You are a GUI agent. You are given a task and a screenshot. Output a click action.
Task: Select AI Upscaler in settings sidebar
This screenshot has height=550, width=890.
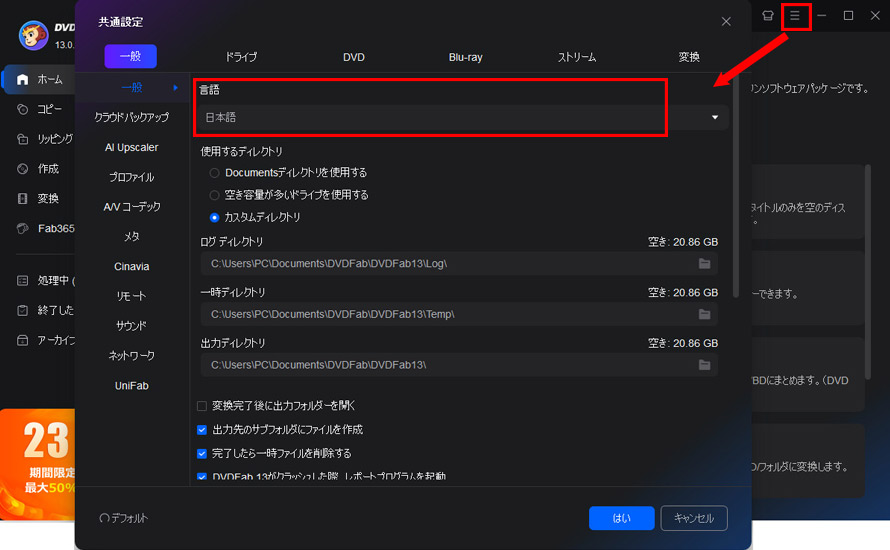132,148
